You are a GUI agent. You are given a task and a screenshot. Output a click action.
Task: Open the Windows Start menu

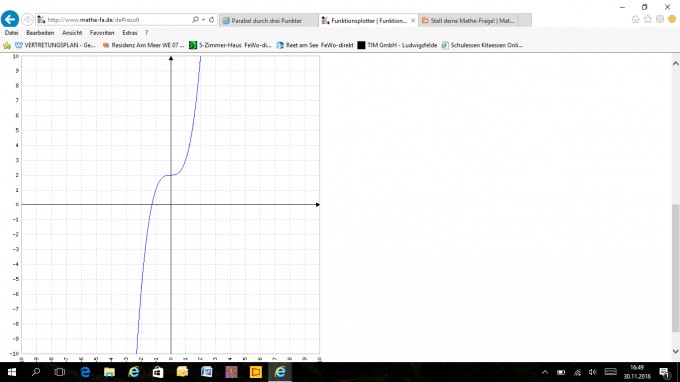coord(12,372)
